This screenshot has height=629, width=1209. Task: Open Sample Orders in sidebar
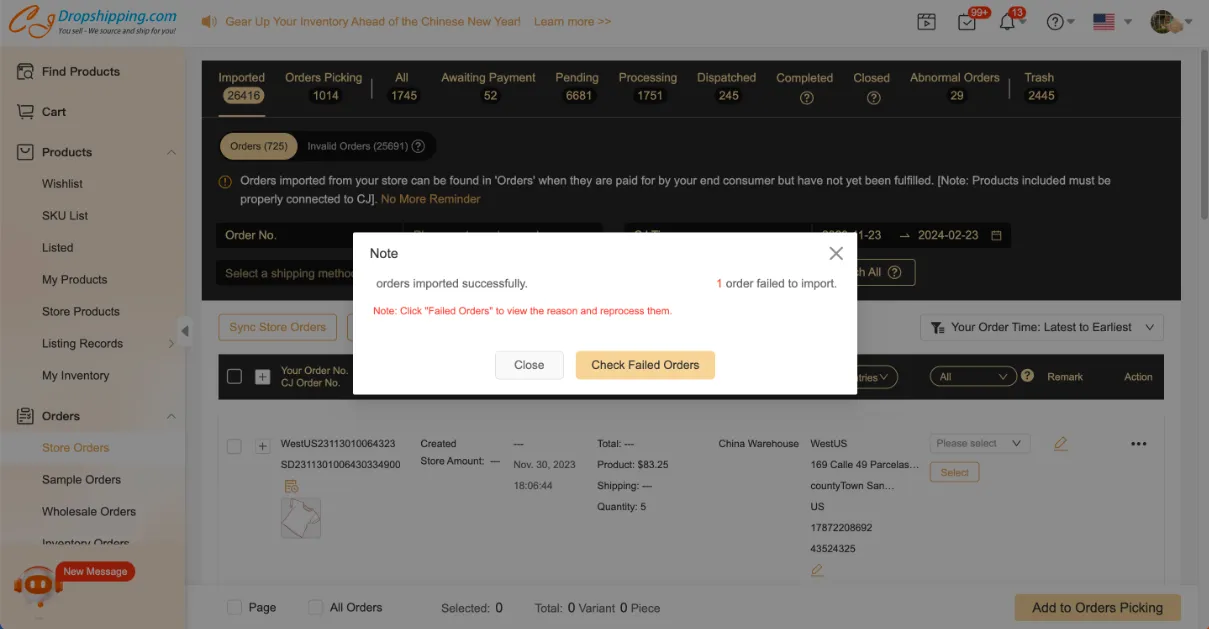point(81,480)
